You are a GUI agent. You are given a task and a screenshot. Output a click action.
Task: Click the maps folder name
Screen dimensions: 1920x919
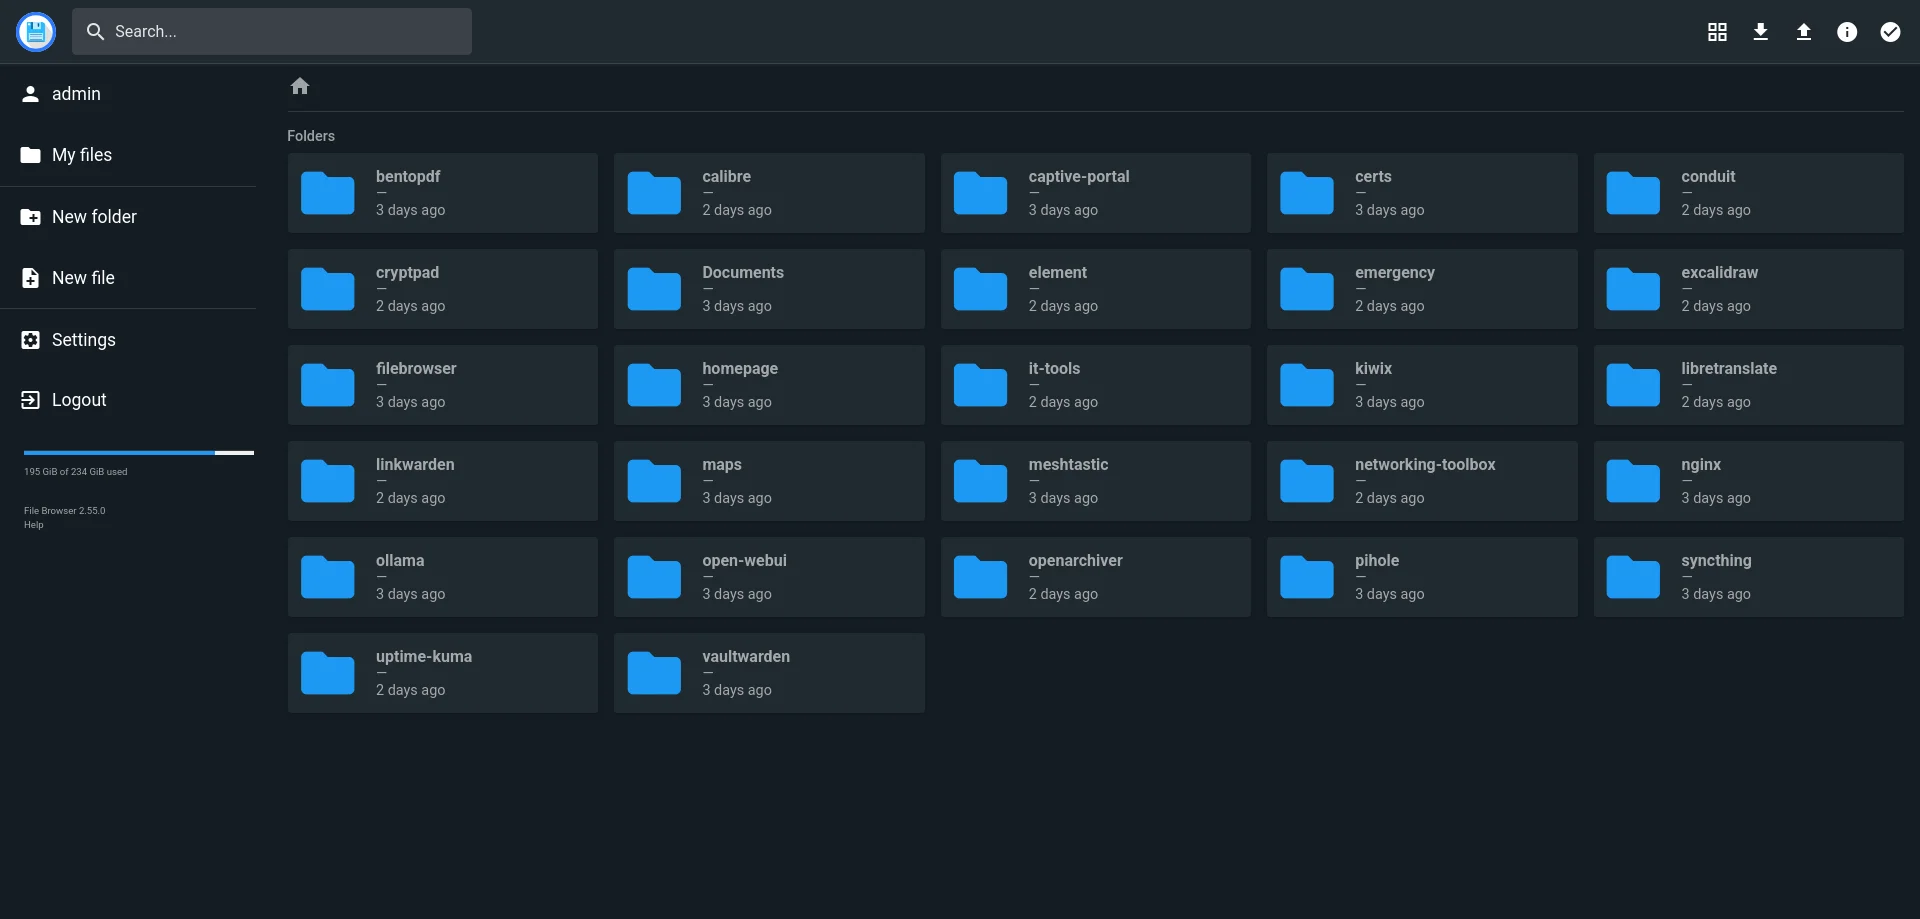(x=722, y=465)
